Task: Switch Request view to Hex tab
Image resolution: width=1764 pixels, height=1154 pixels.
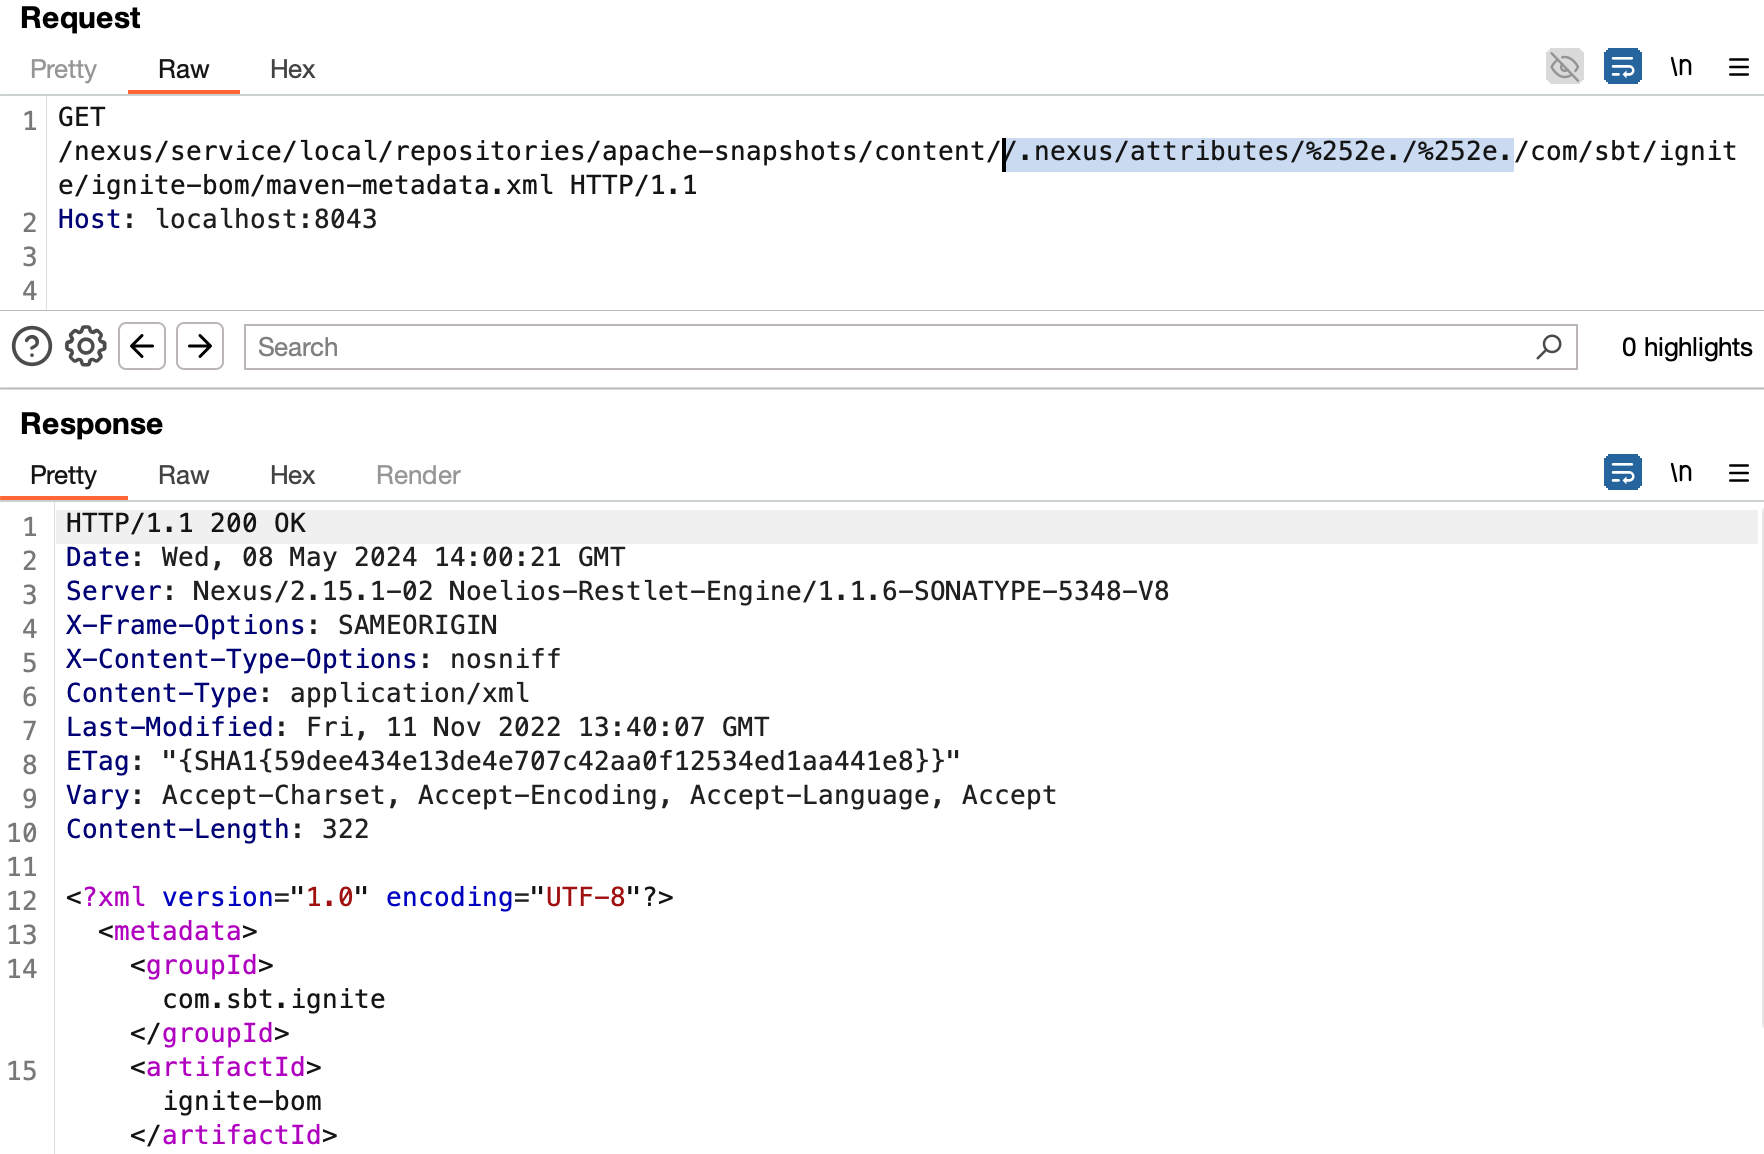Action: [x=292, y=69]
